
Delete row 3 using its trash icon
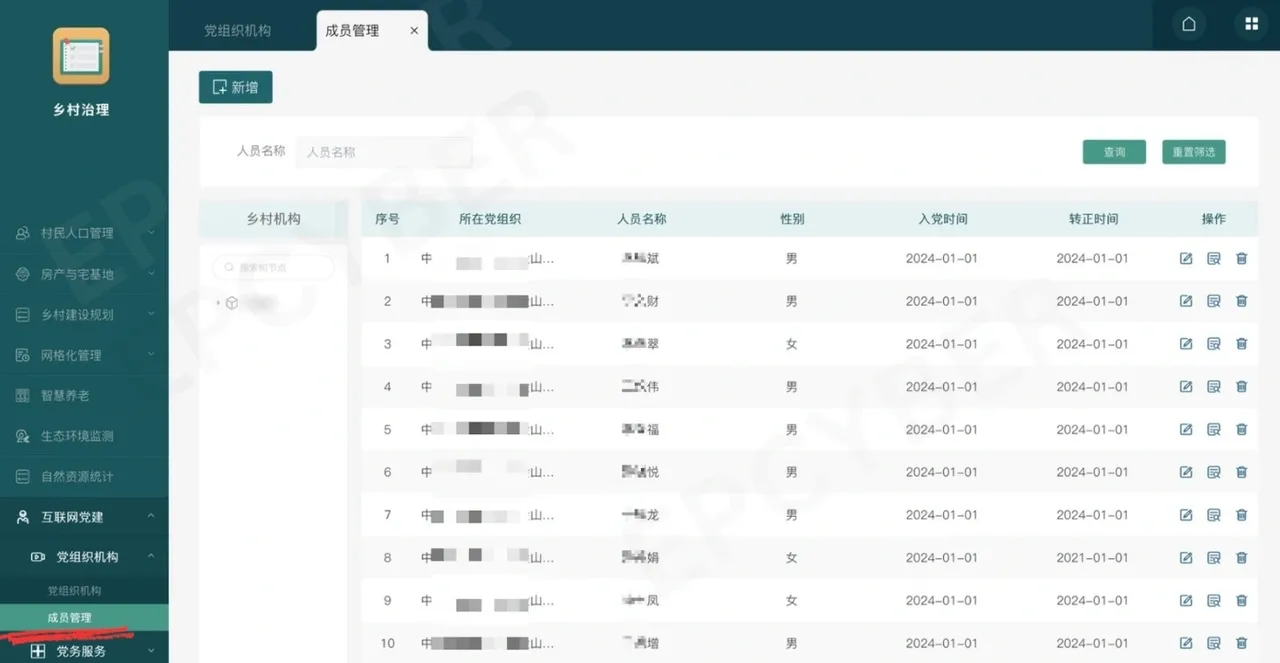tap(1241, 344)
